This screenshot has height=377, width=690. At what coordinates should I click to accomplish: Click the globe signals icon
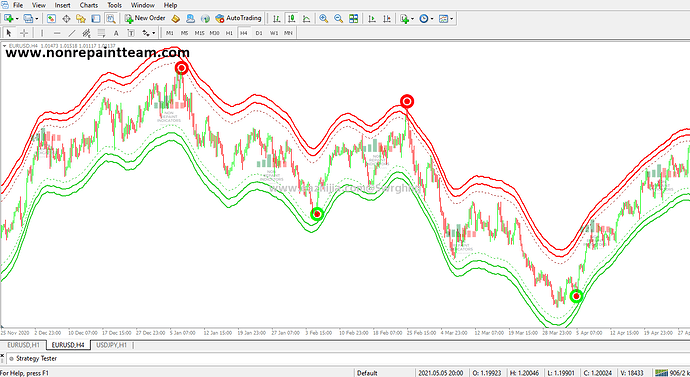[x=205, y=18]
